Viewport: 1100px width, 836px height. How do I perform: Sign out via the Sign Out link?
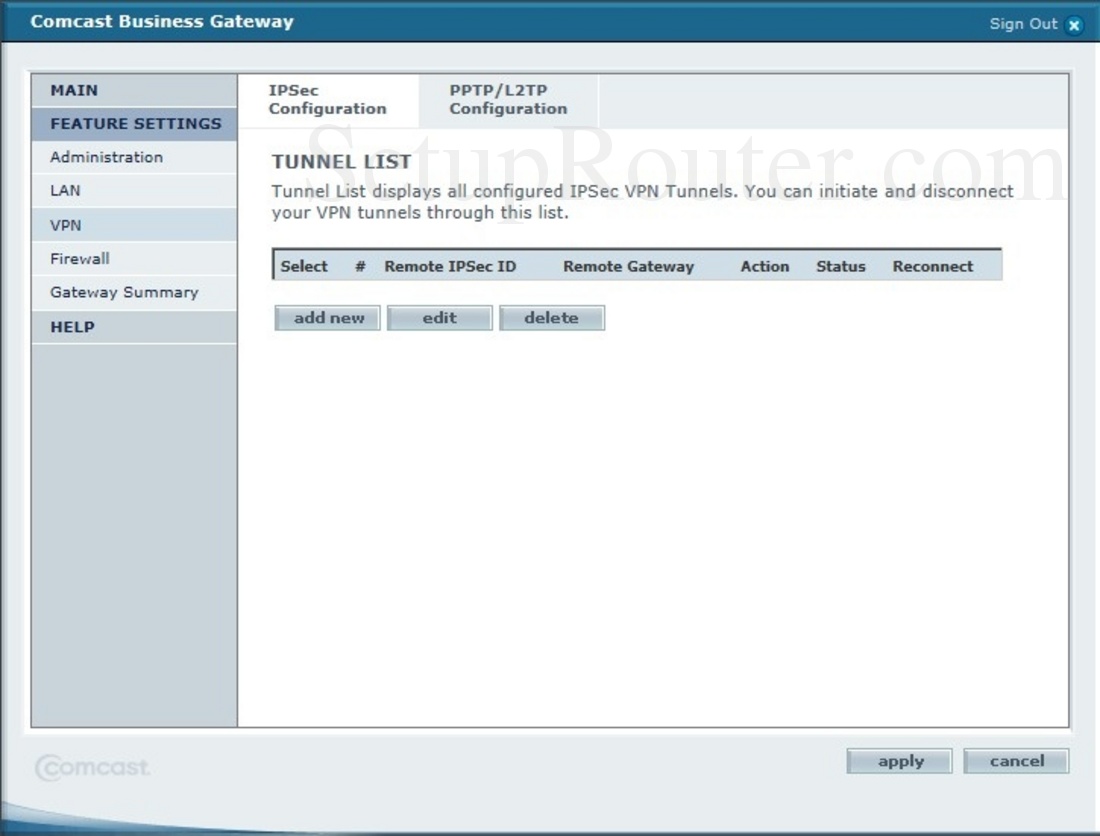pyautogui.click(x=1023, y=24)
